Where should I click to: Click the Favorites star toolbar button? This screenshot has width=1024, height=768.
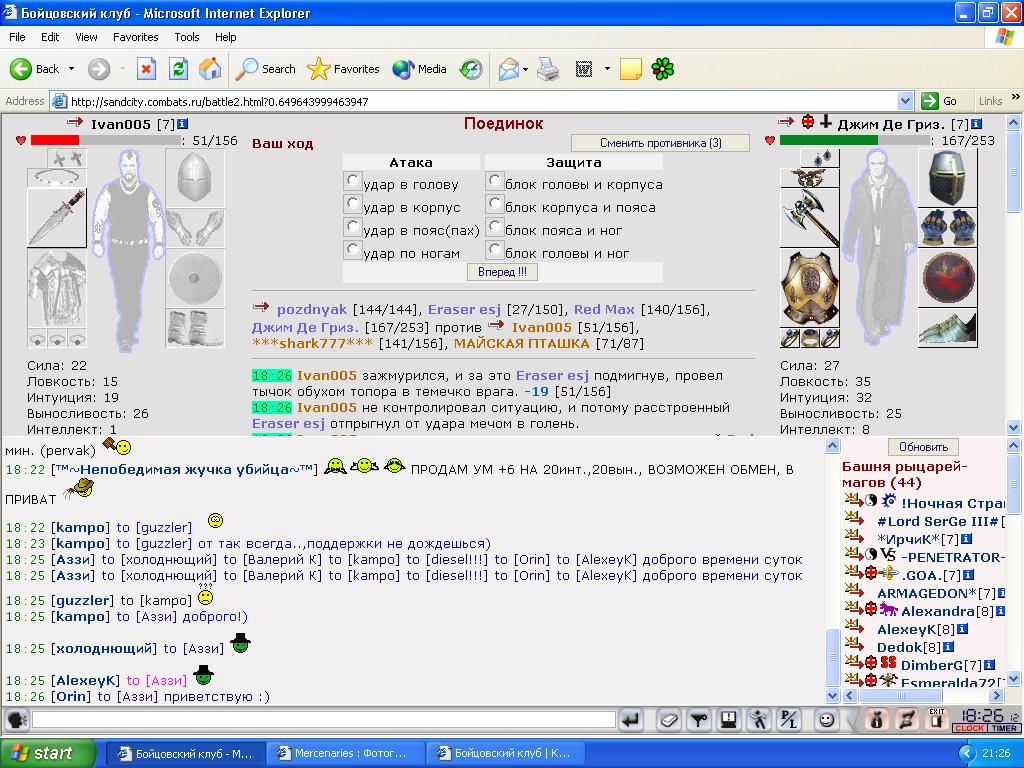click(x=343, y=69)
